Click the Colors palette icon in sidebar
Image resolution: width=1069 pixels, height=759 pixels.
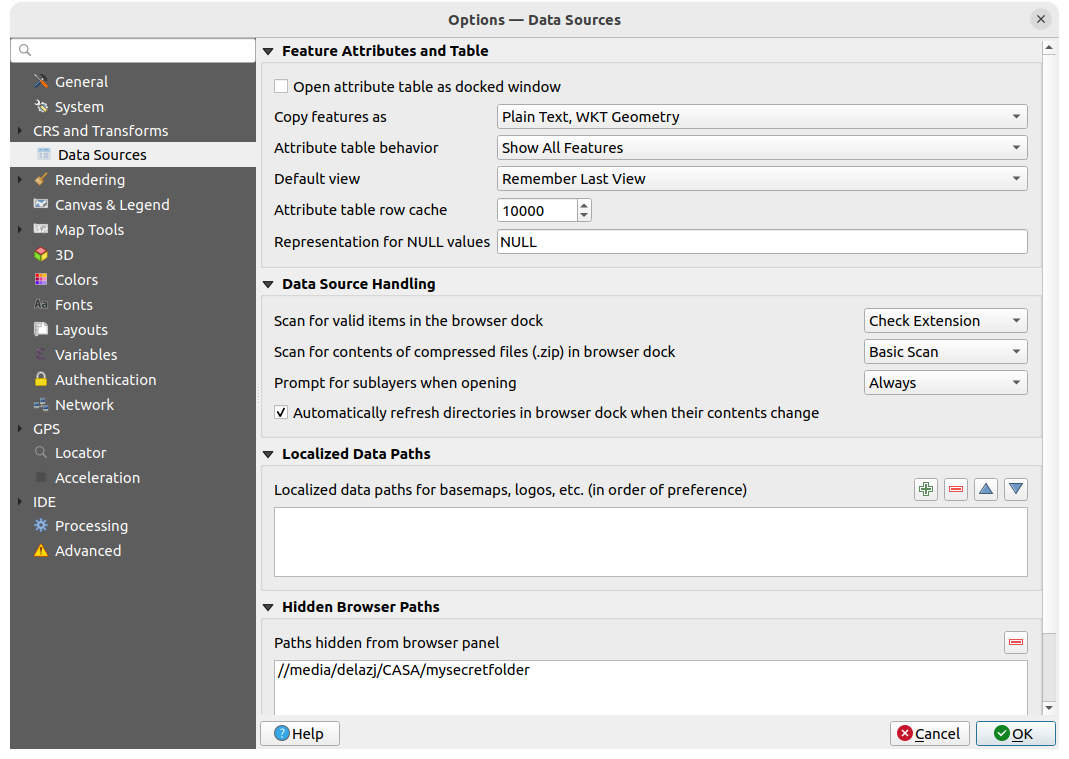coord(41,279)
